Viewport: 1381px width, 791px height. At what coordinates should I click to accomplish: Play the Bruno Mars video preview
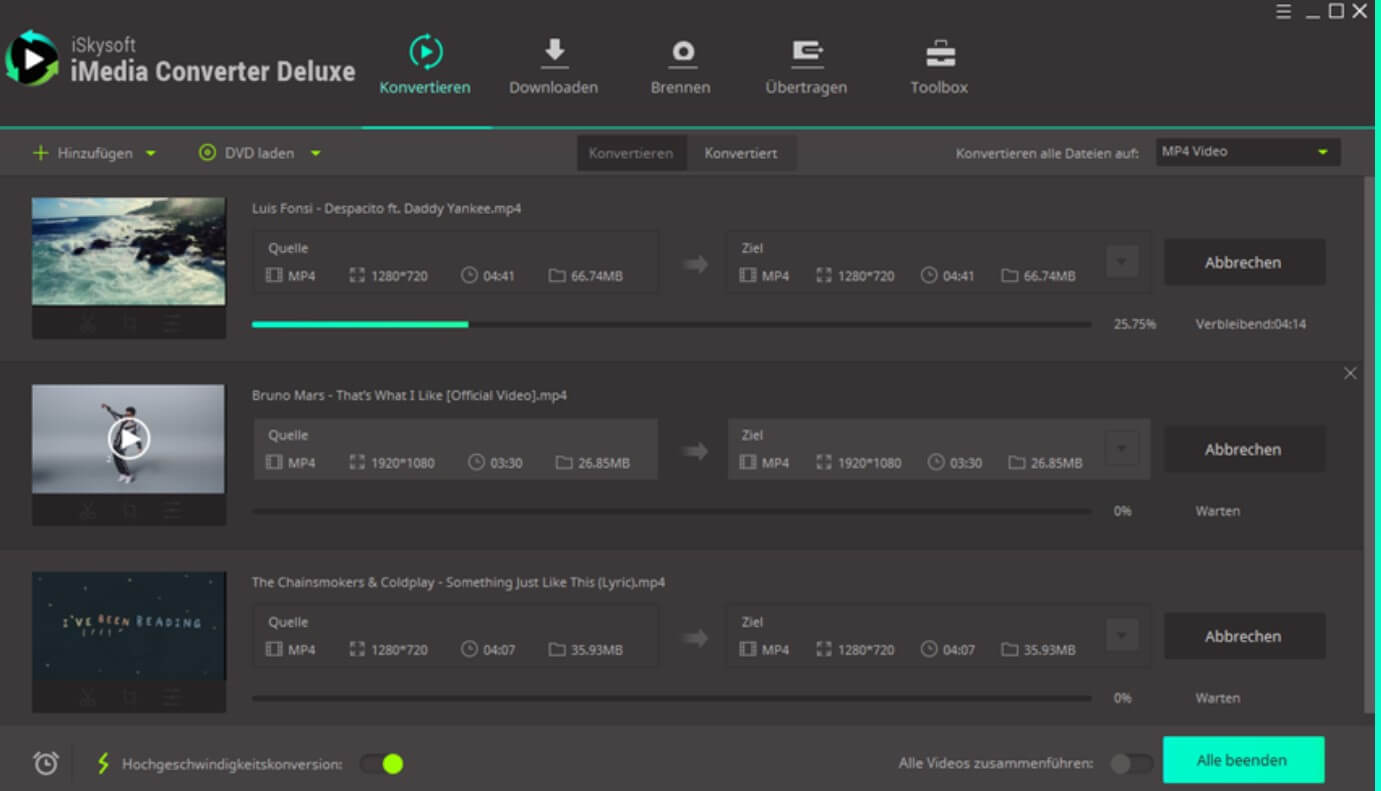tap(129, 438)
